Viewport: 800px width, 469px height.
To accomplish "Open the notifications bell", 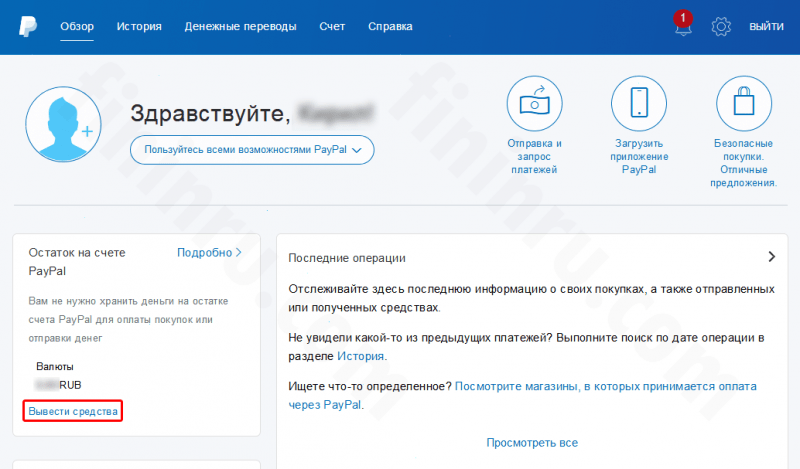I will click(x=683, y=24).
